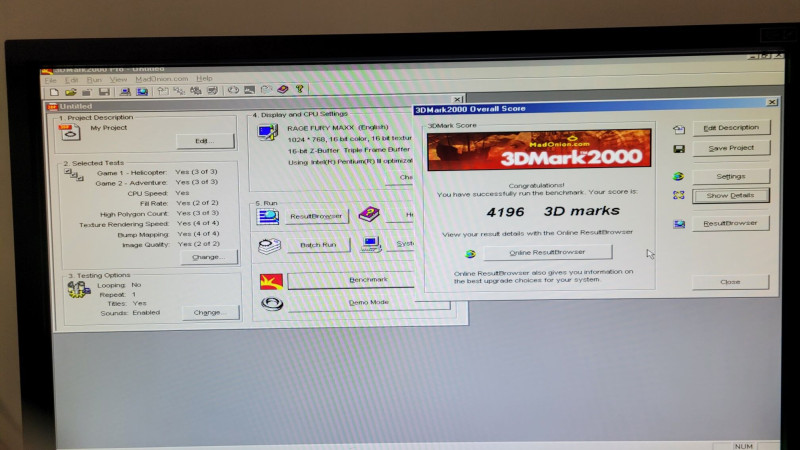Viewport: 800px width, 450px height.
Task: Click the Display and CPU Settings monitor icon
Action: coord(268,132)
